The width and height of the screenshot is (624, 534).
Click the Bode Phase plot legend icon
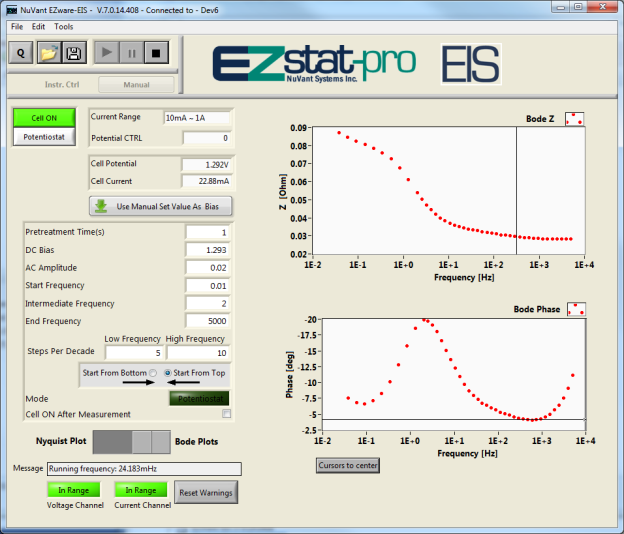point(576,309)
